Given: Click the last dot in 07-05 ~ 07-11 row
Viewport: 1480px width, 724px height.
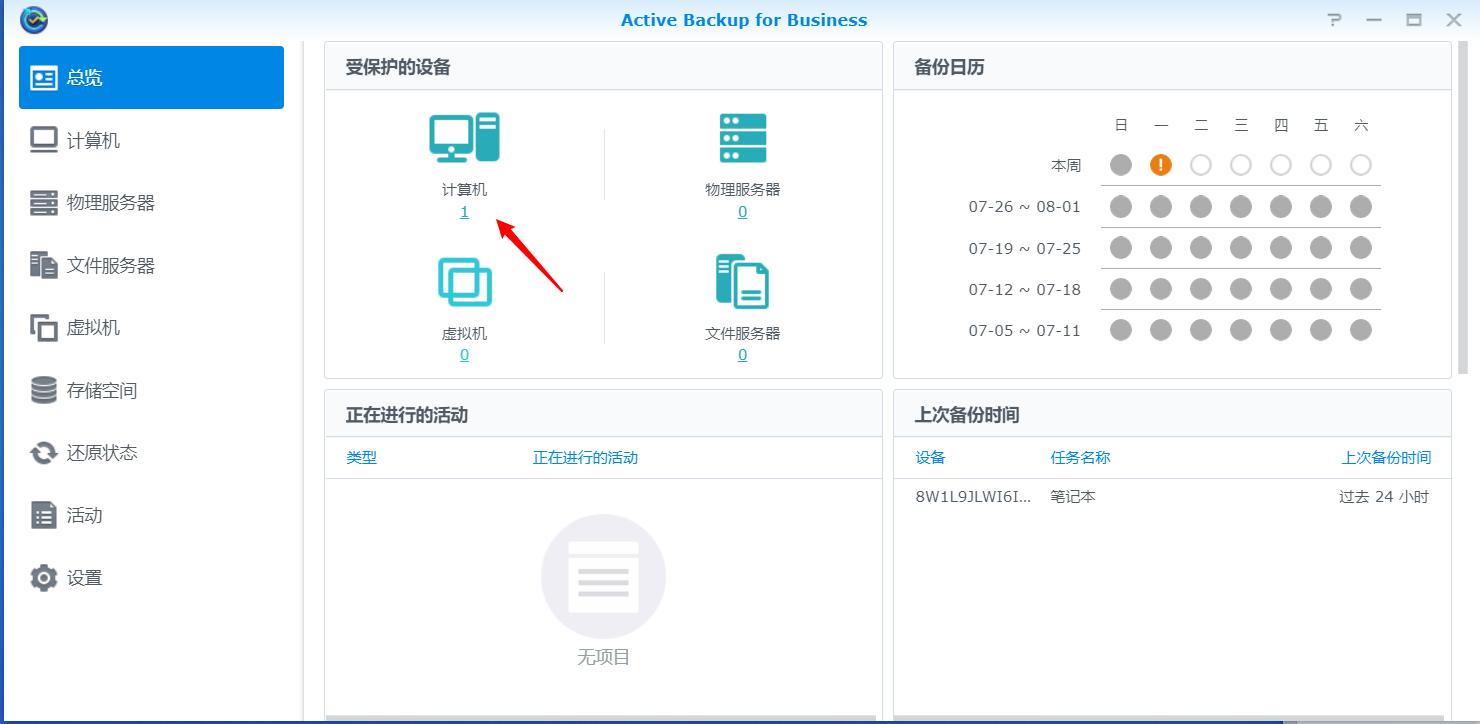Looking at the screenshot, I should (1361, 330).
